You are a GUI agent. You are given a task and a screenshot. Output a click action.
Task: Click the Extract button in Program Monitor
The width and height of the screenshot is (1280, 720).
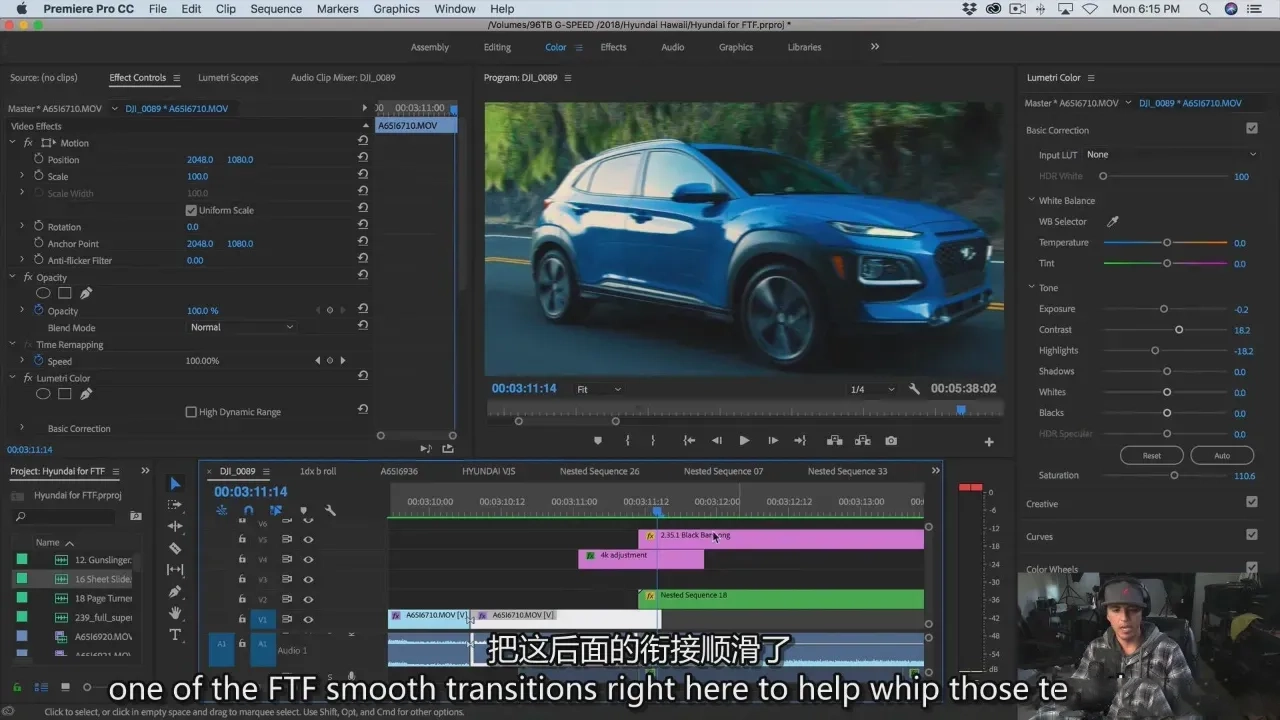click(862, 441)
